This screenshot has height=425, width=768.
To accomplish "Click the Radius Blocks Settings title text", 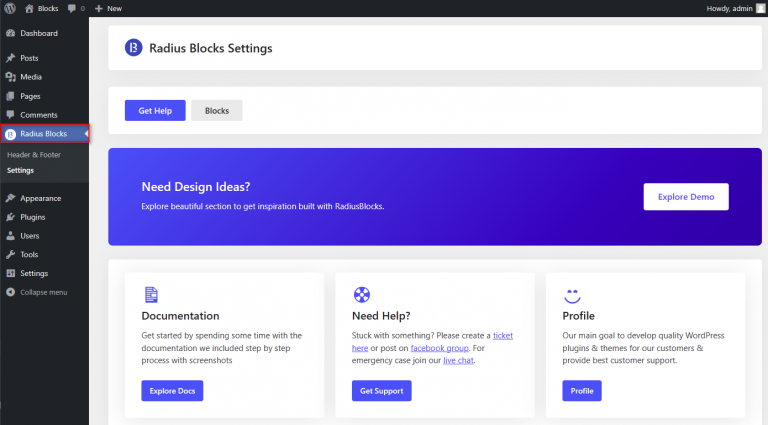I will pyautogui.click(x=211, y=48).
